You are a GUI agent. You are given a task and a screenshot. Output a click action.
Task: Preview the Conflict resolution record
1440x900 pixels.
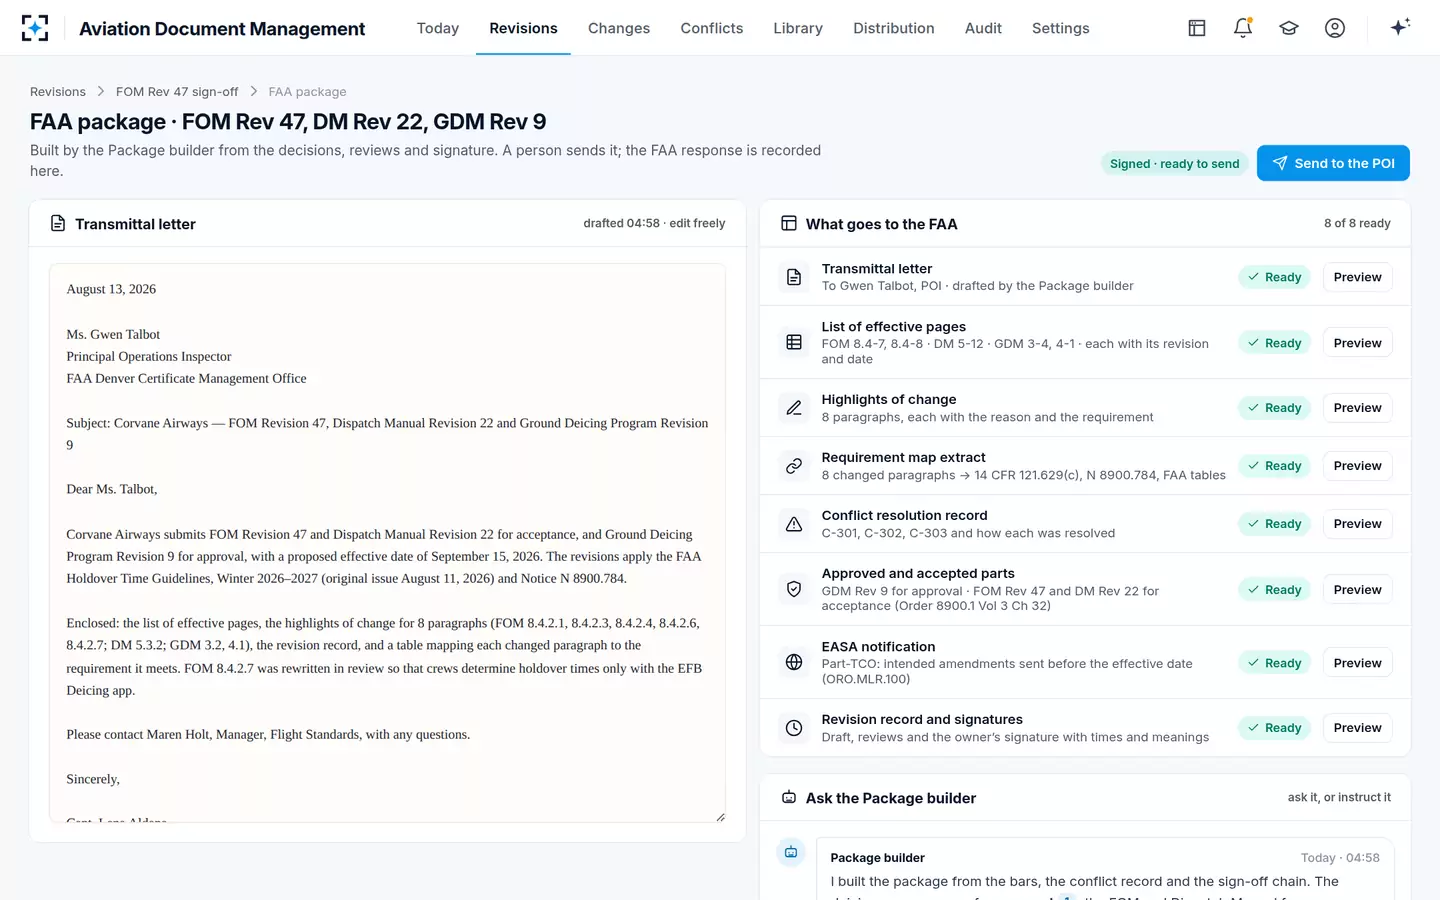point(1357,524)
